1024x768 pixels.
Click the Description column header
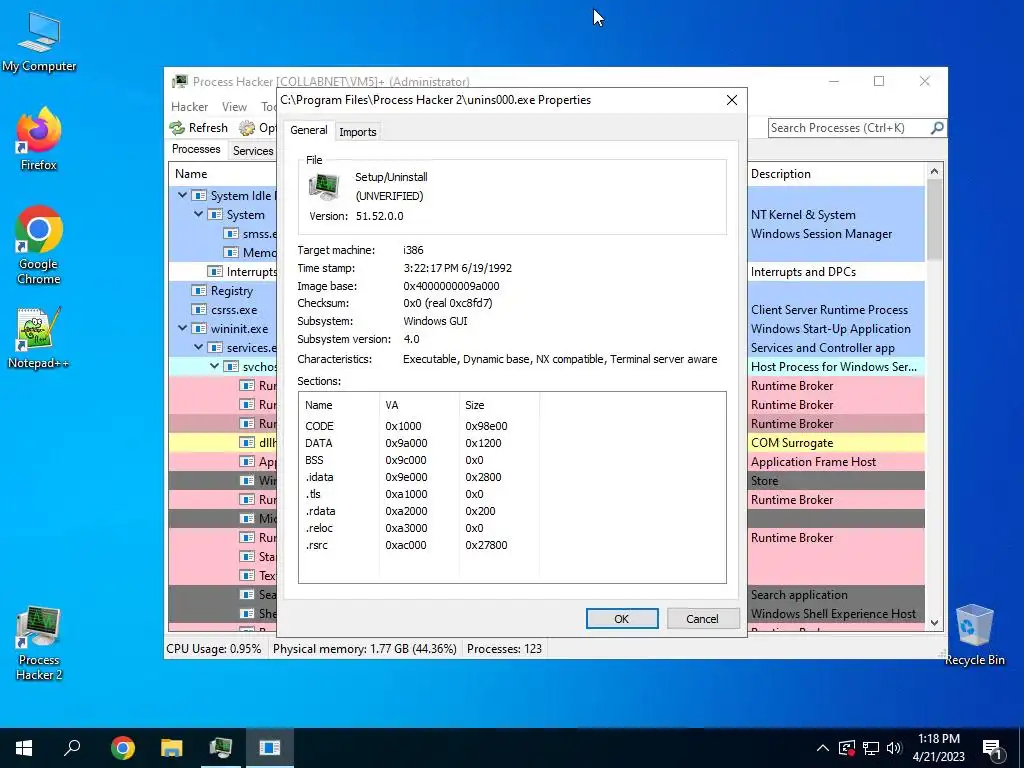click(x=836, y=174)
